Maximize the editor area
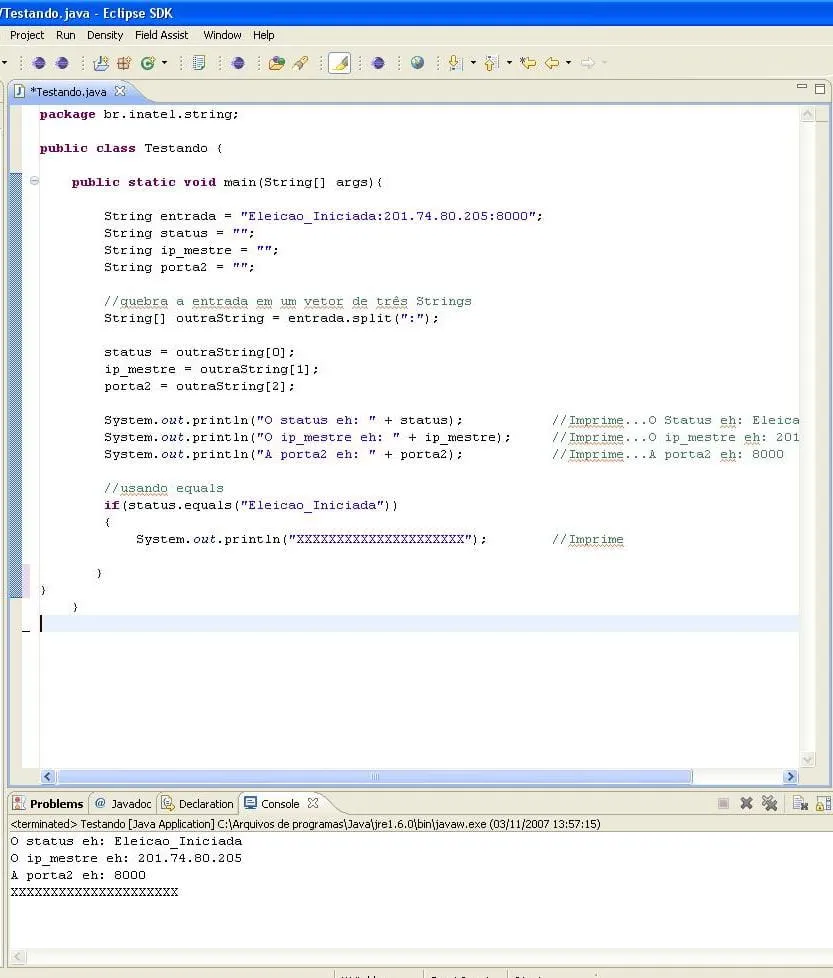The image size is (833, 978). click(x=820, y=89)
